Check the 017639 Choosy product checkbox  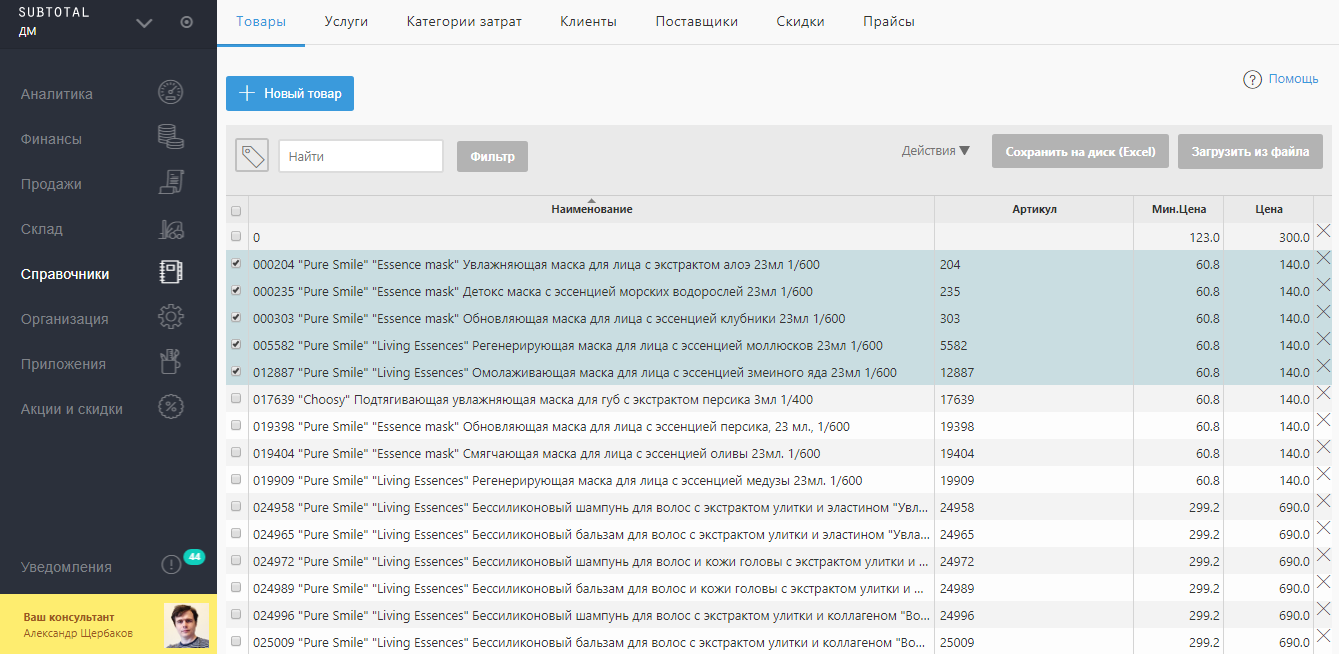pos(236,399)
